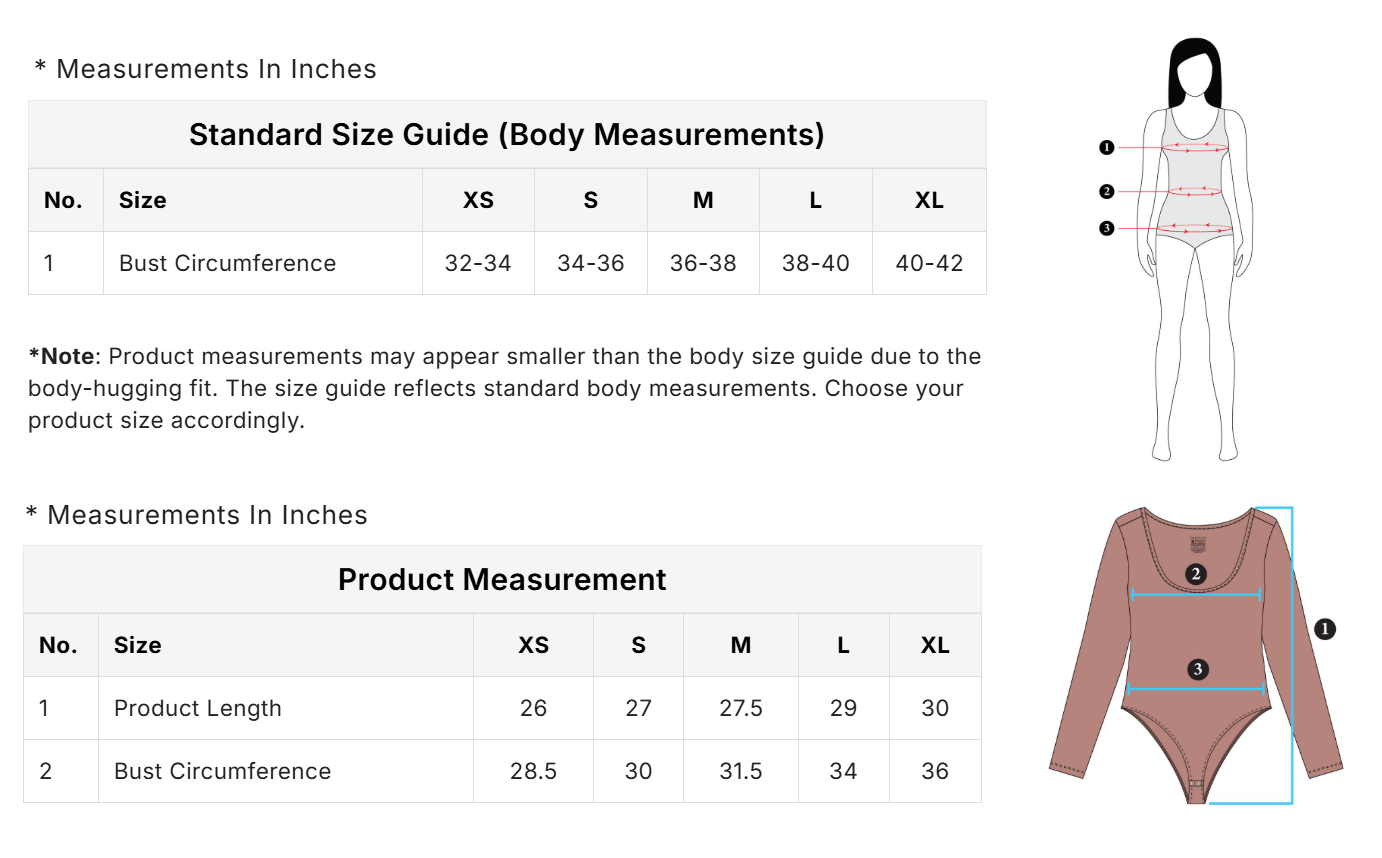Click the 32-34 bust measurement cell
The width and height of the screenshot is (1382, 858).
pos(478,263)
